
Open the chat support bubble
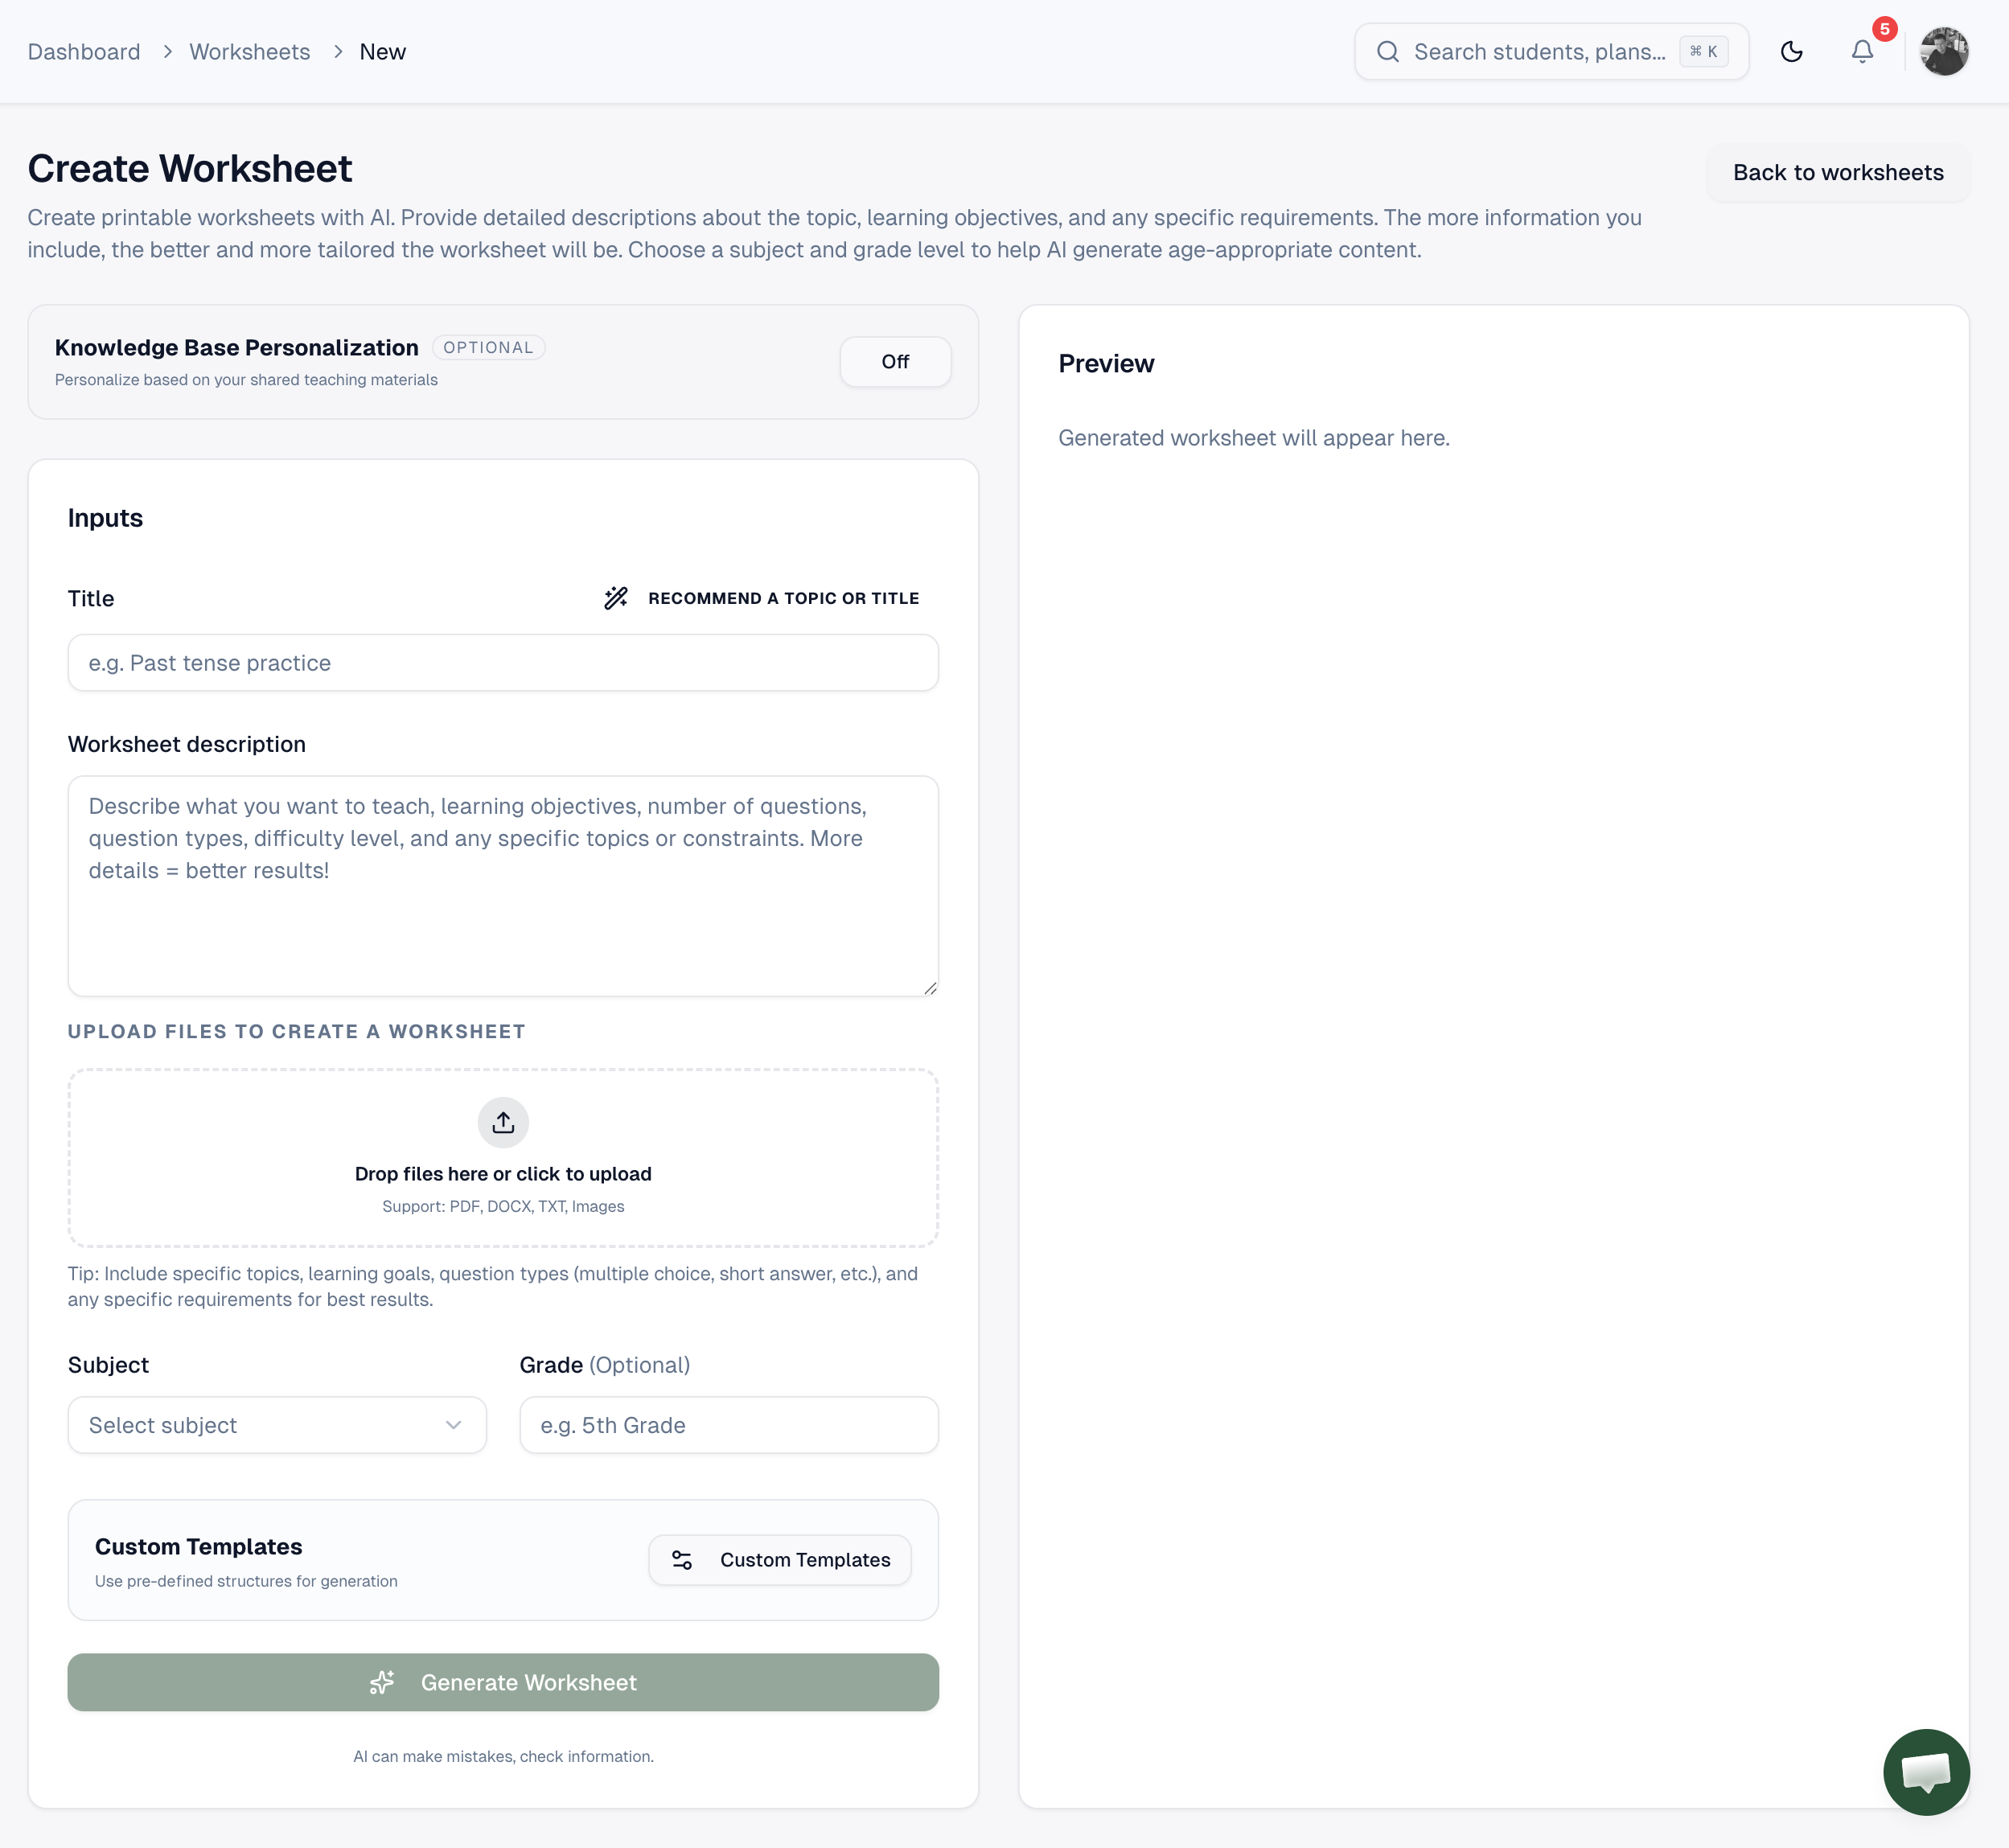click(1925, 1771)
